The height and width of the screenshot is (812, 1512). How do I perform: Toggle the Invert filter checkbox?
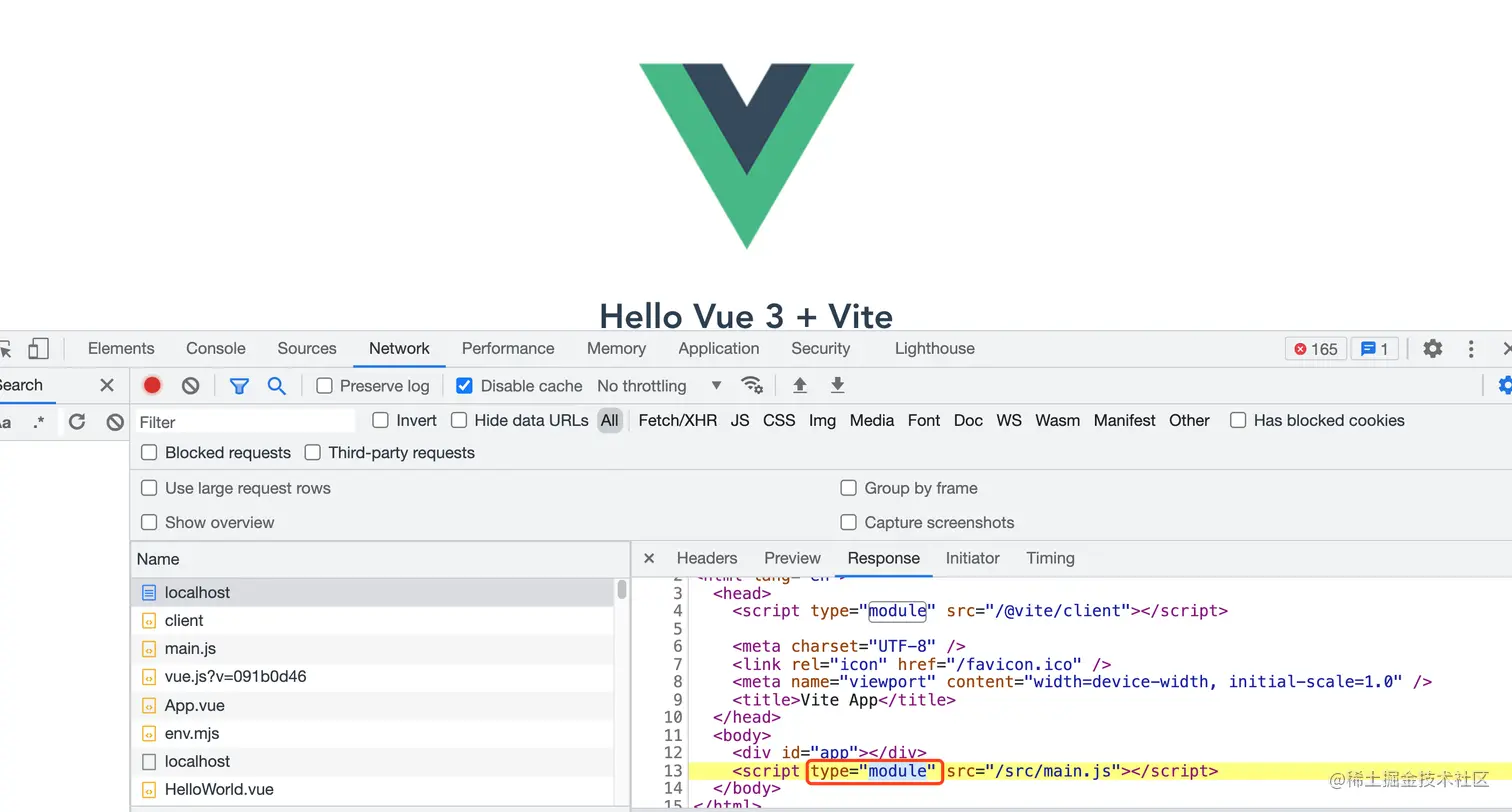pos(380,420)
